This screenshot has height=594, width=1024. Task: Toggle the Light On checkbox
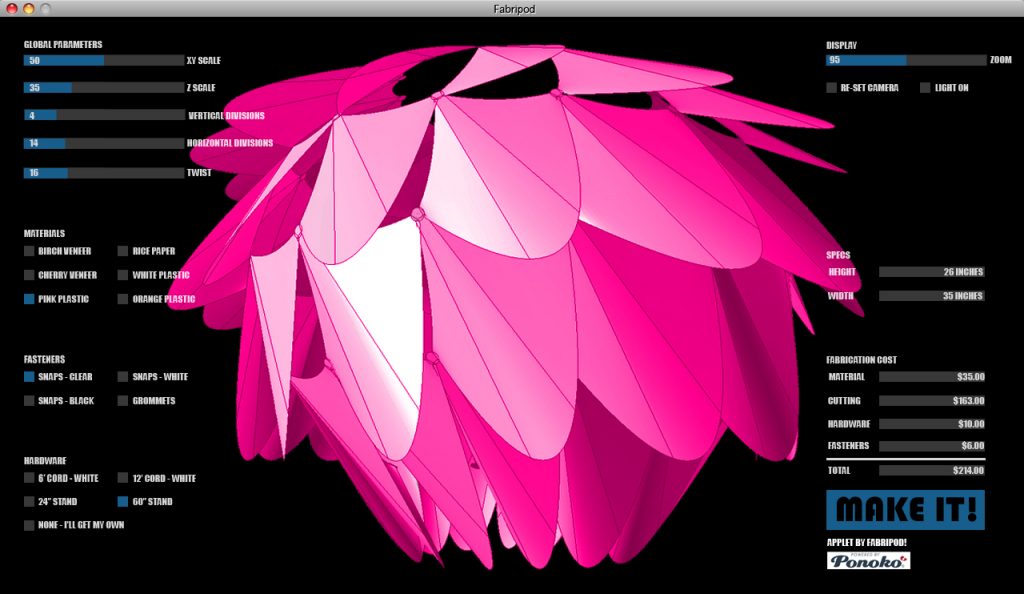(x=925, y=87)
